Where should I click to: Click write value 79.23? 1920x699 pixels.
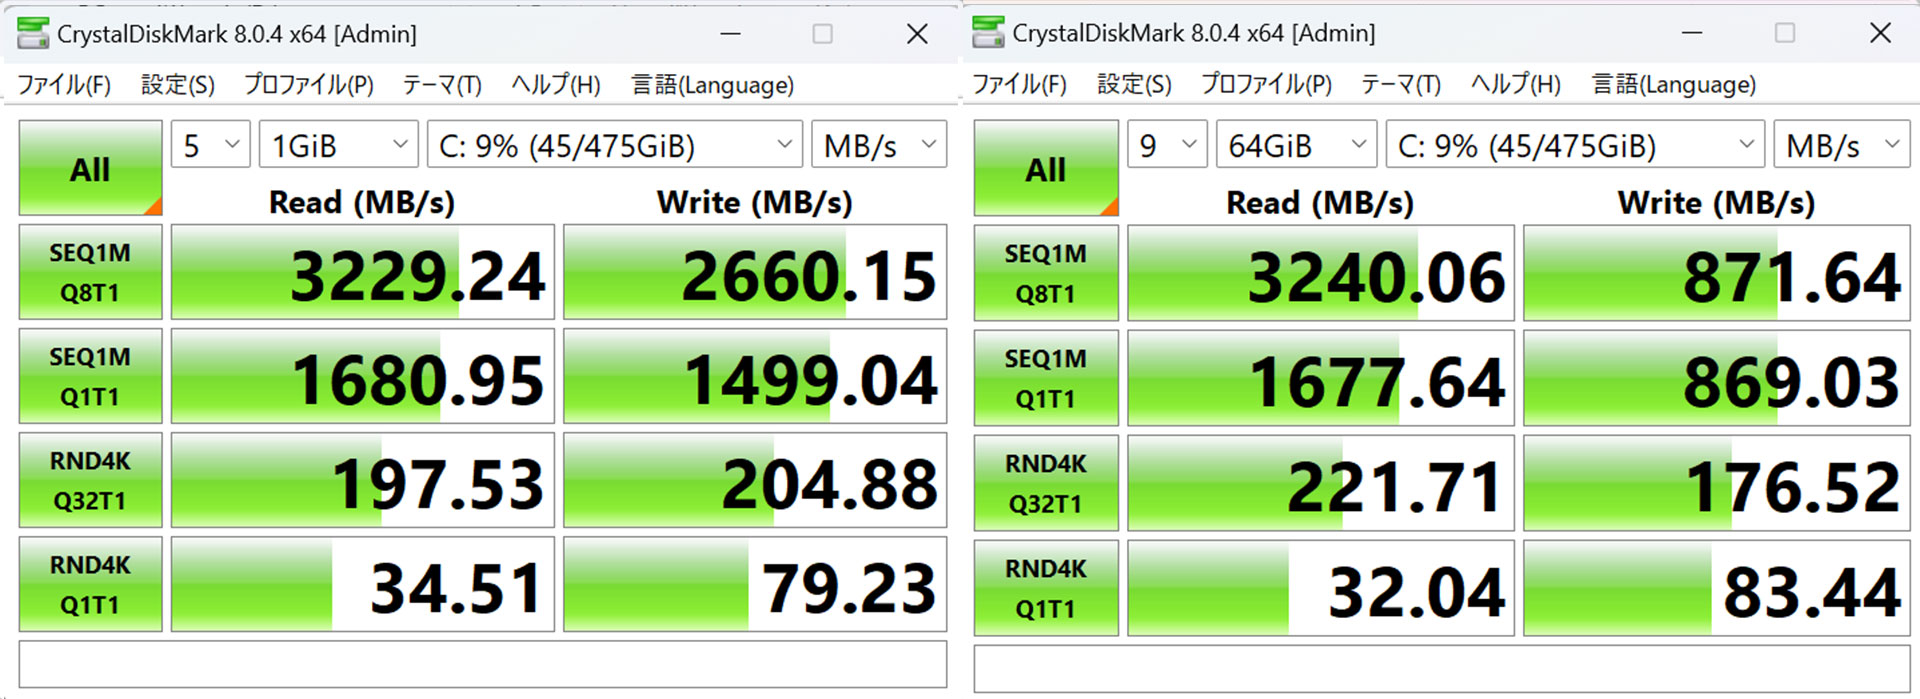coord(755,584)
